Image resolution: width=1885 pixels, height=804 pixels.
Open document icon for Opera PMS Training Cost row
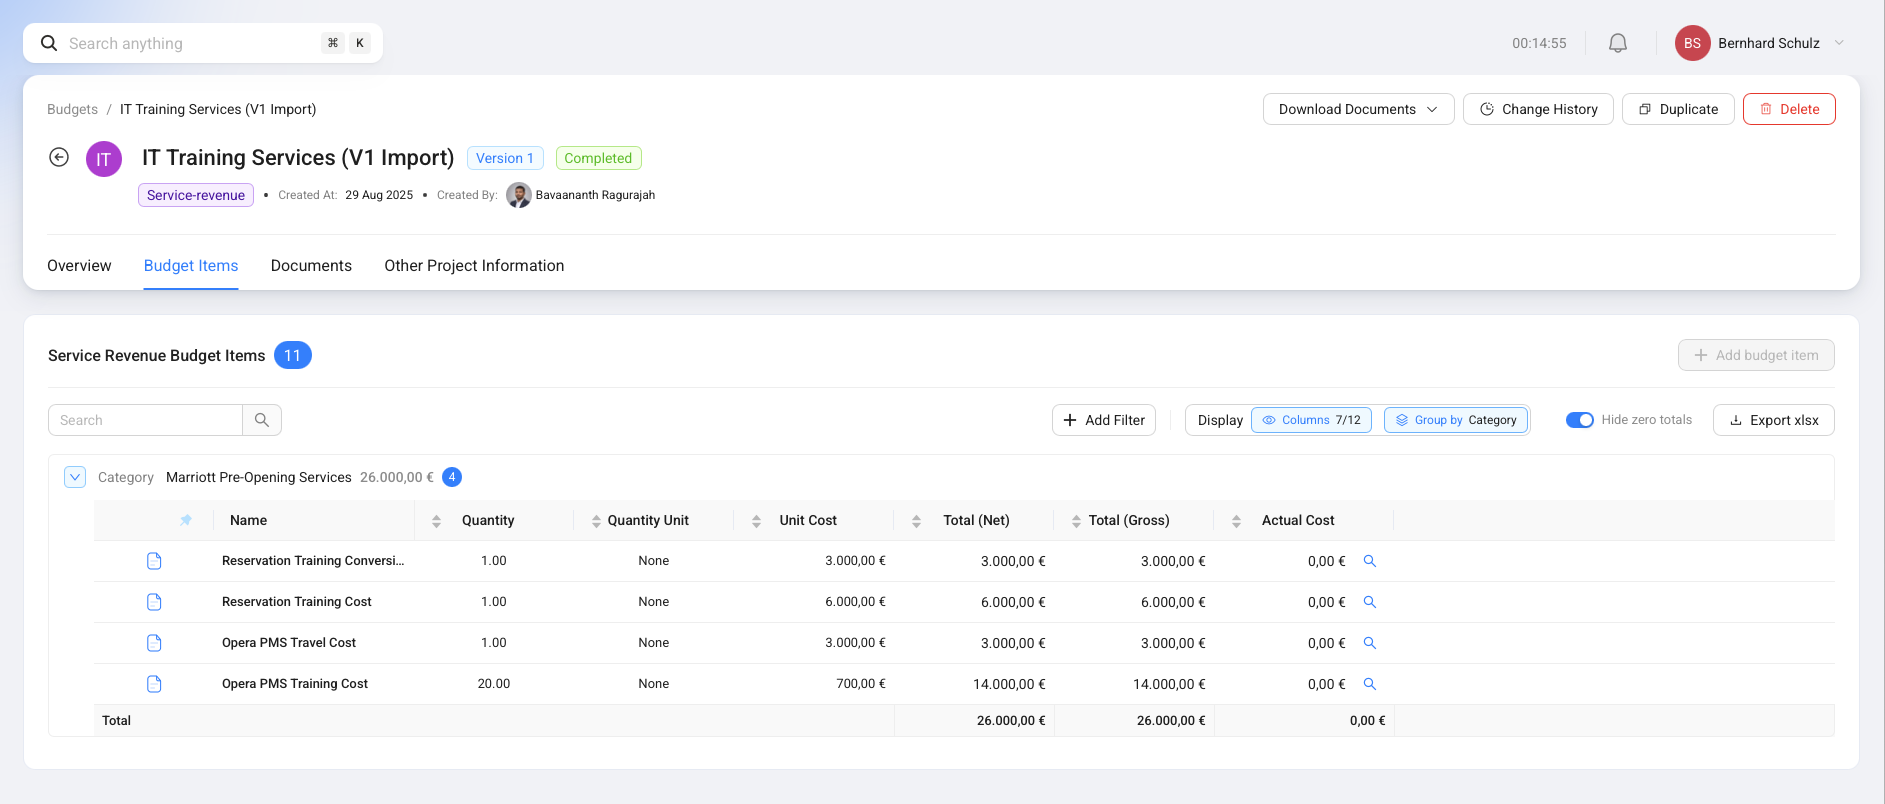click(154, 684)
